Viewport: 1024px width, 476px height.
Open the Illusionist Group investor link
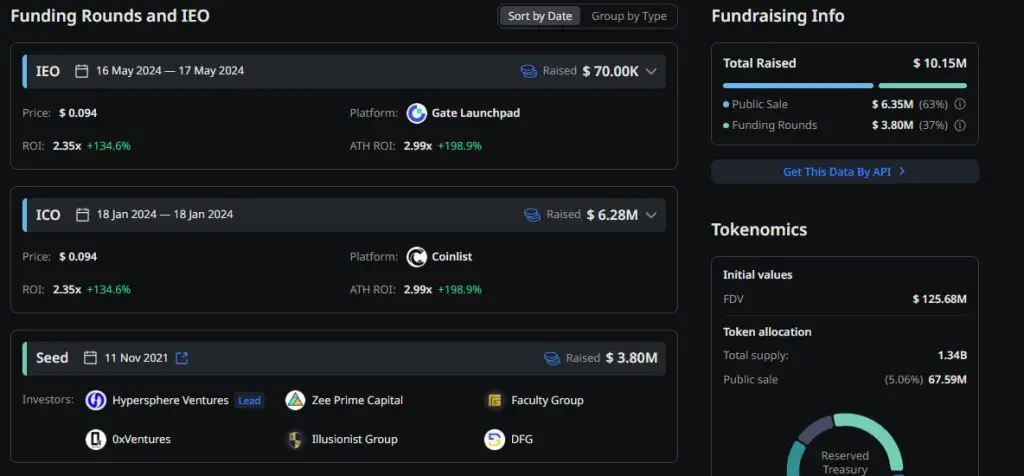[353, 439]
